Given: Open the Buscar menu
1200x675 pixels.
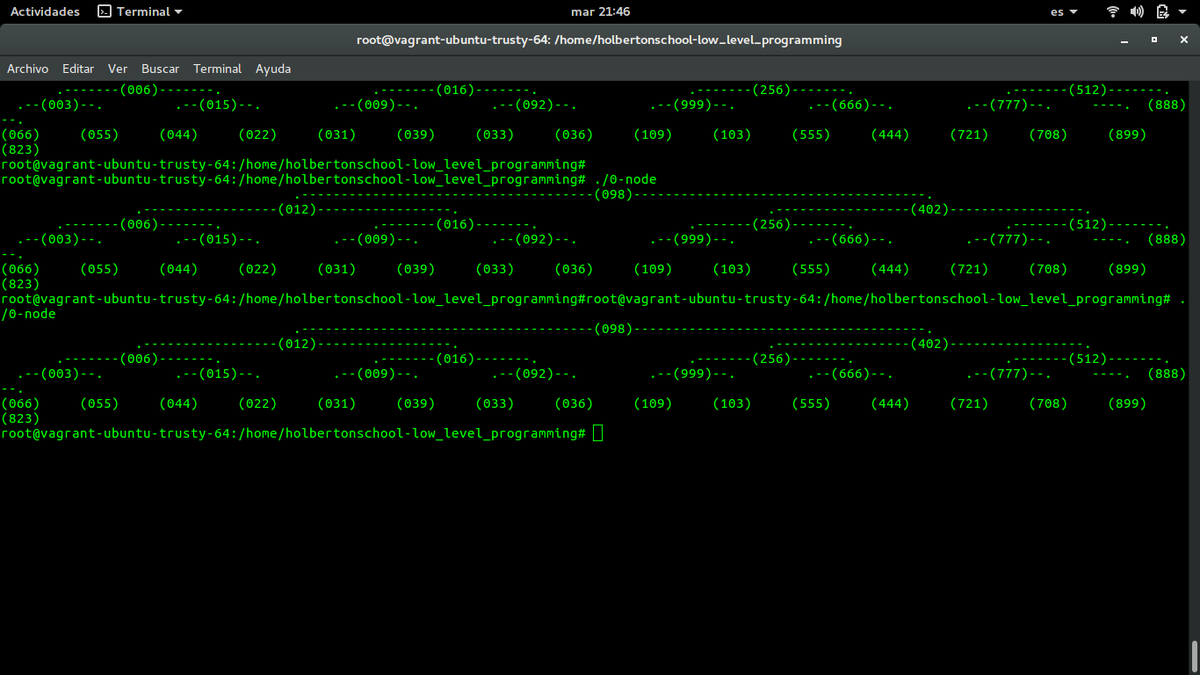Looking at the screenshot, I should [160, 69].
